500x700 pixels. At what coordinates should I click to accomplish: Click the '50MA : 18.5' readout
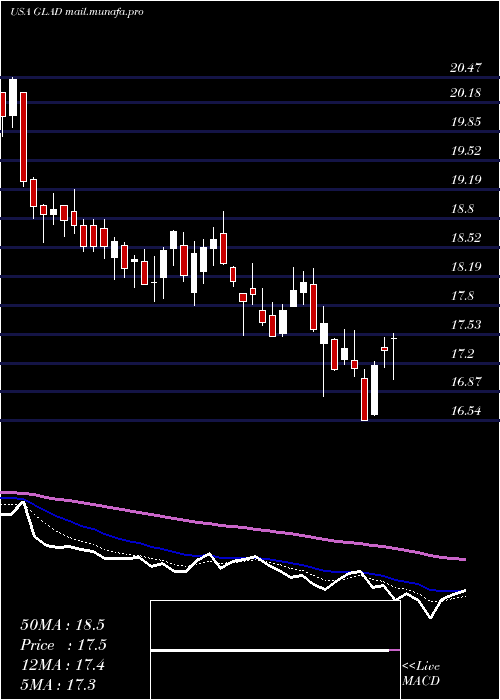[x=62, y=625]
